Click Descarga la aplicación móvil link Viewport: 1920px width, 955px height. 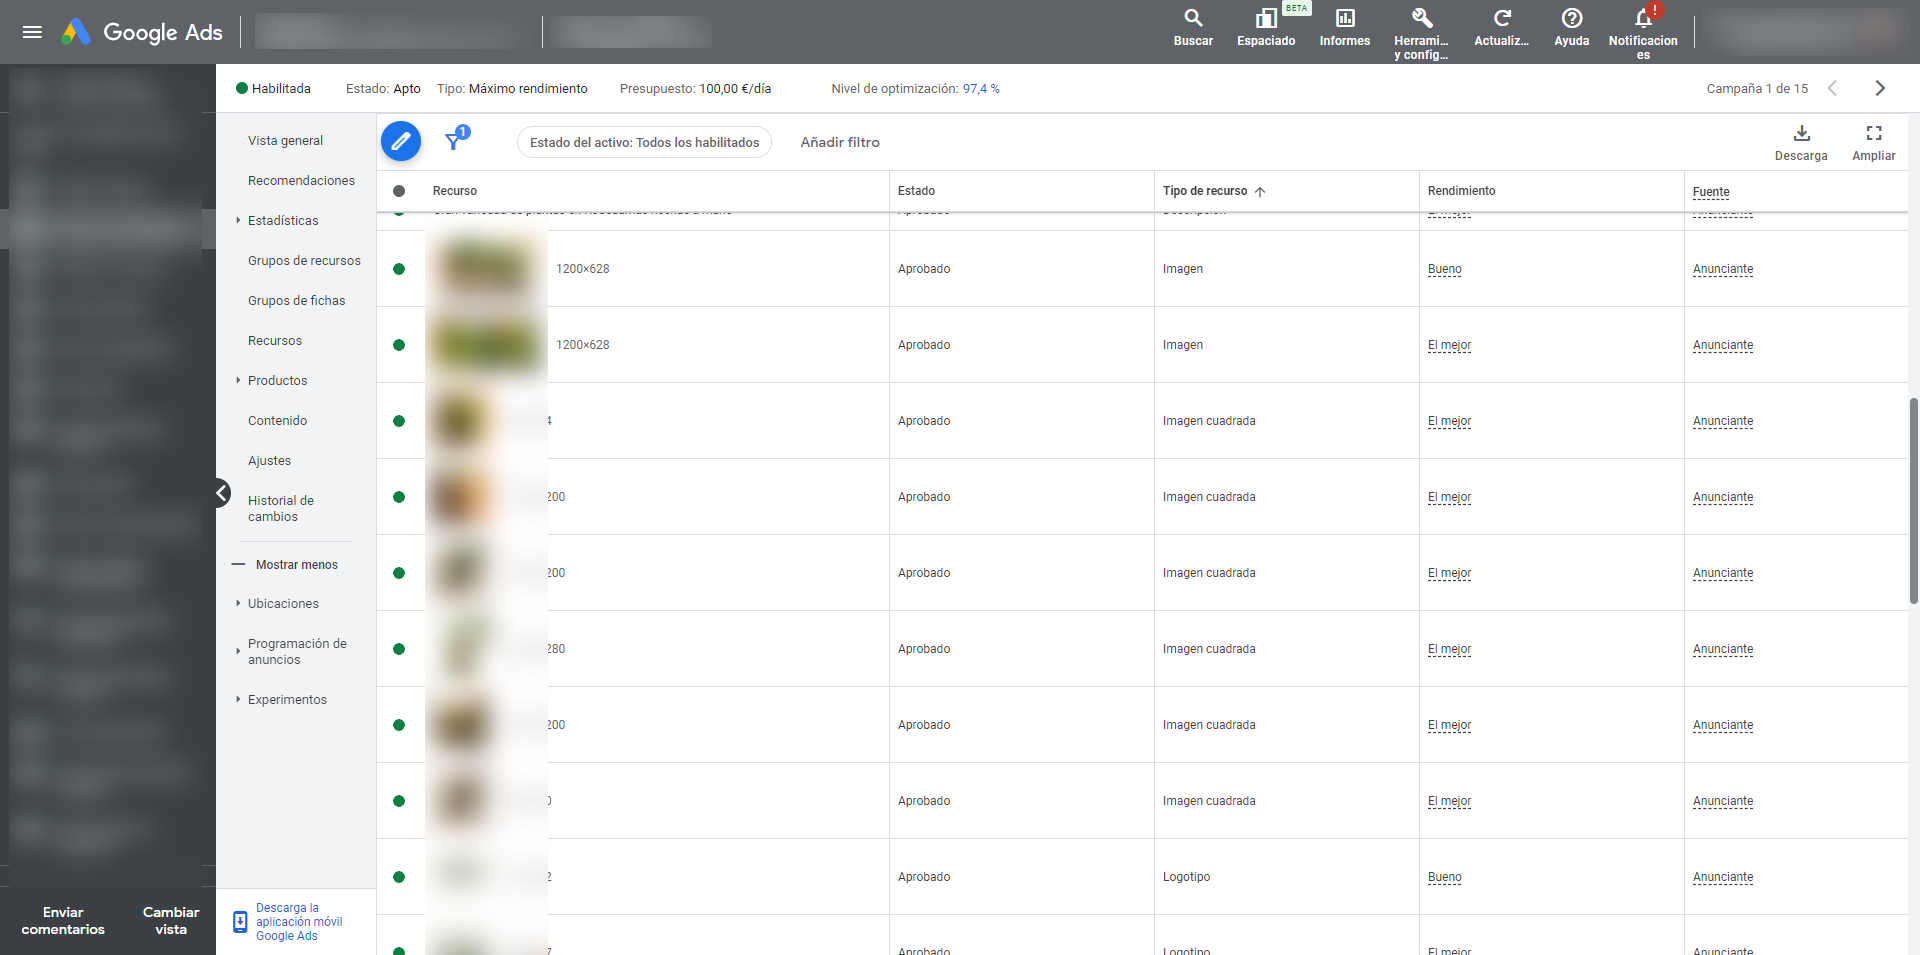click(299, 922)
